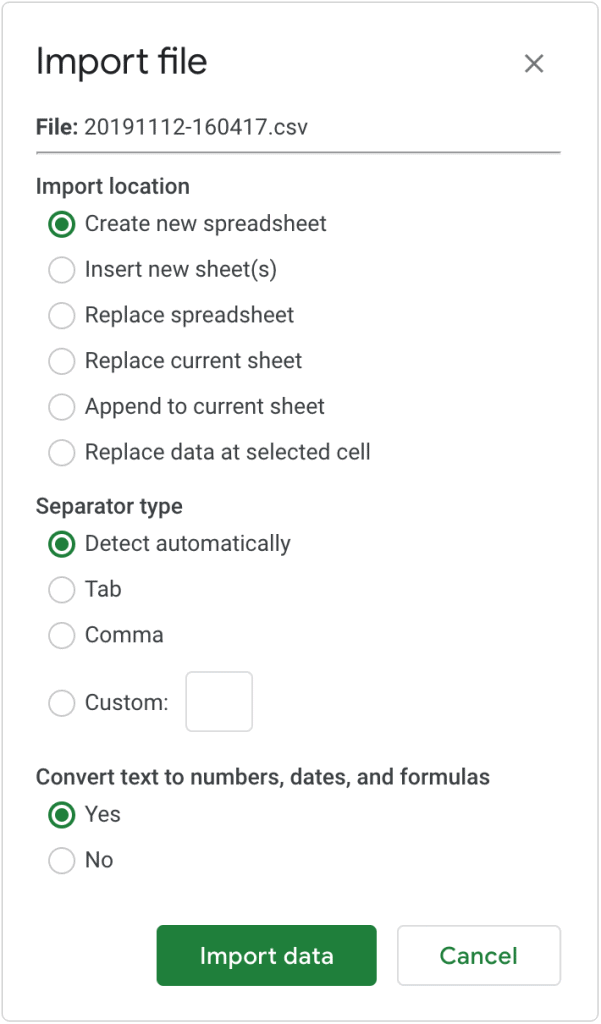Image resolution: width=601 pixels, height=1024 pixels.
Task: Select Replace spreadsheet radio button
Action: click(x=62, y=316)
